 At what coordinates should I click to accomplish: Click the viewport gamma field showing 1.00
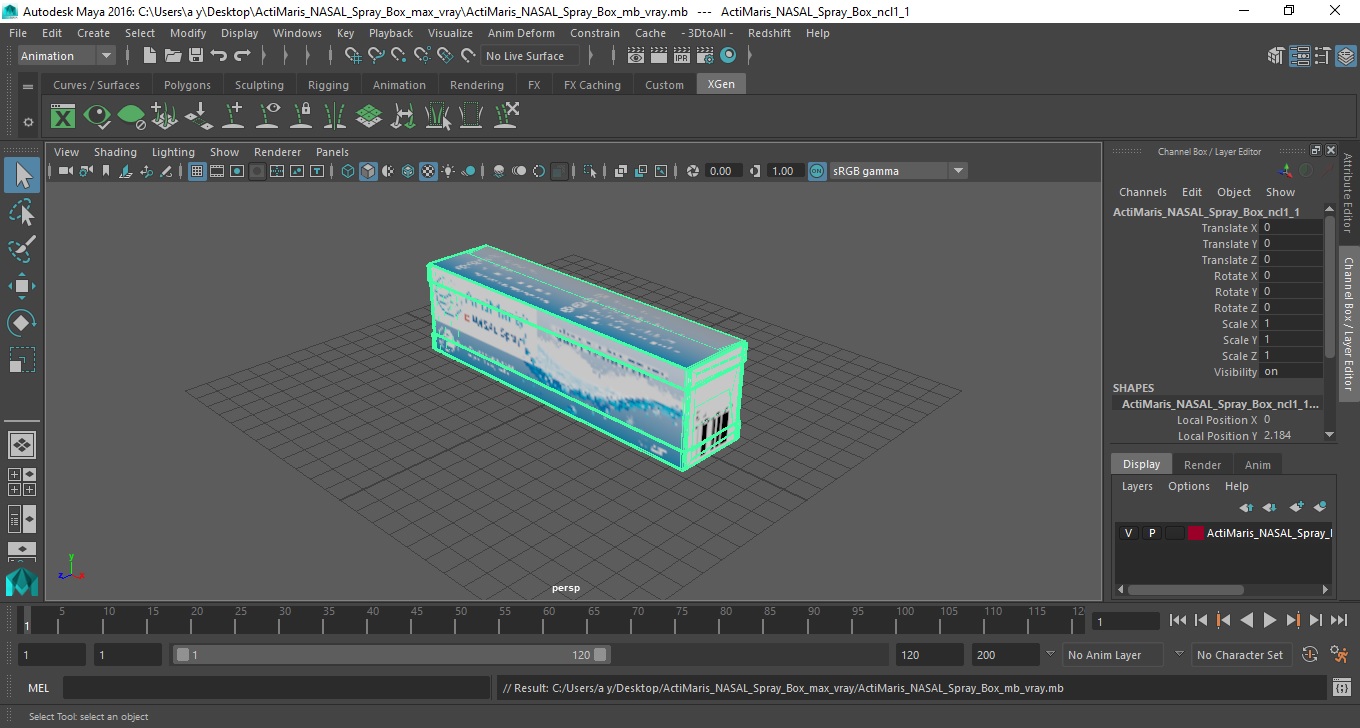[783, 171]
